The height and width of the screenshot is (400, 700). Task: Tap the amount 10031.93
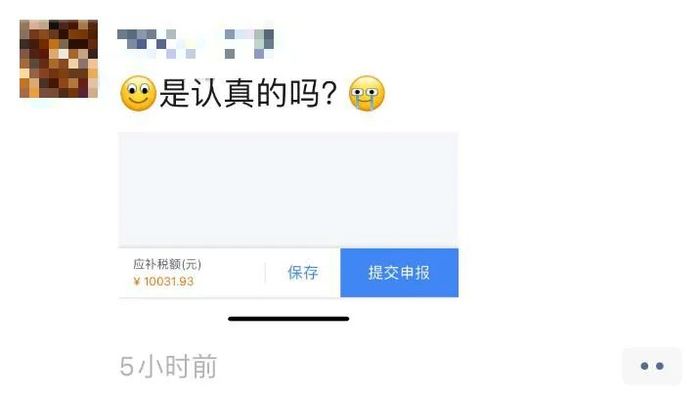pos(169,281)
